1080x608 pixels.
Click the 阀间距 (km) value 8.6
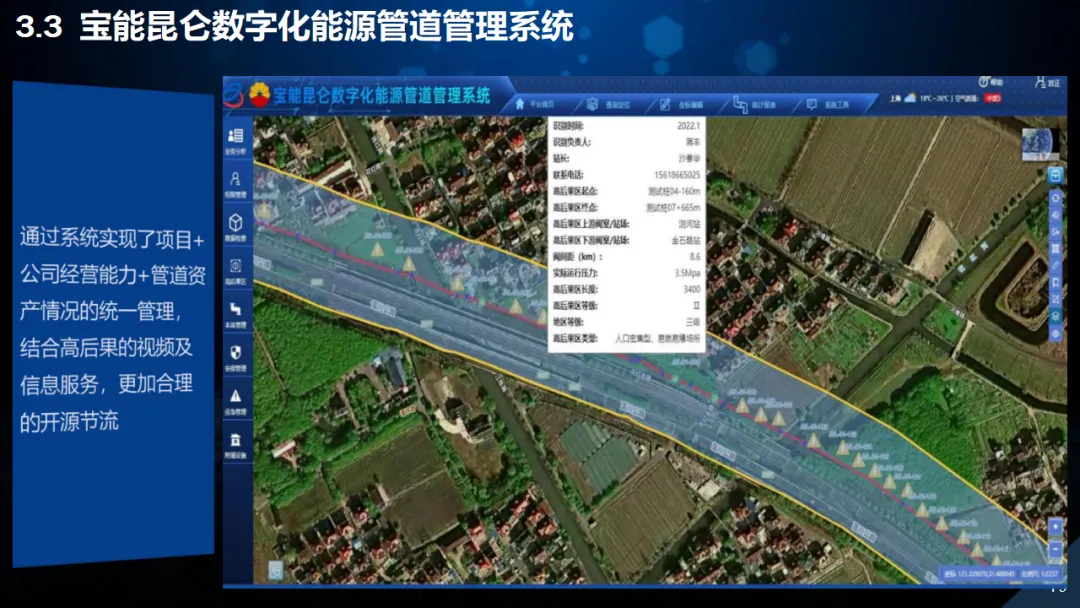tap(695, 256)
